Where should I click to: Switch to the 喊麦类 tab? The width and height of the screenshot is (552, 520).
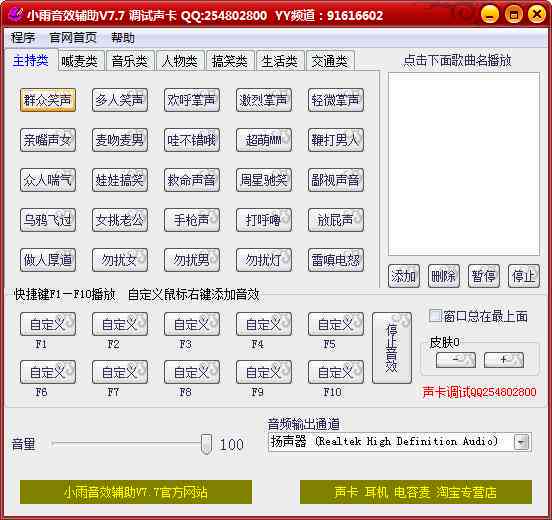pos(80,61)
